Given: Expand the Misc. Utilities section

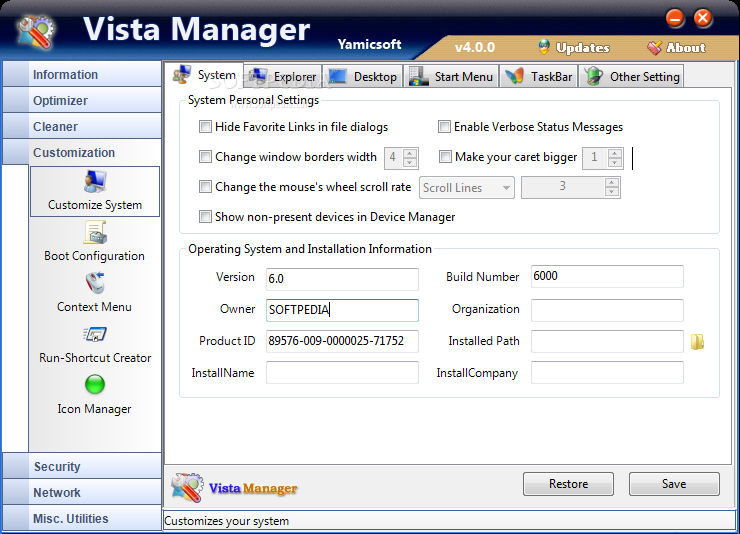Looking at the screenshot, I should click(x=82, y=518).
